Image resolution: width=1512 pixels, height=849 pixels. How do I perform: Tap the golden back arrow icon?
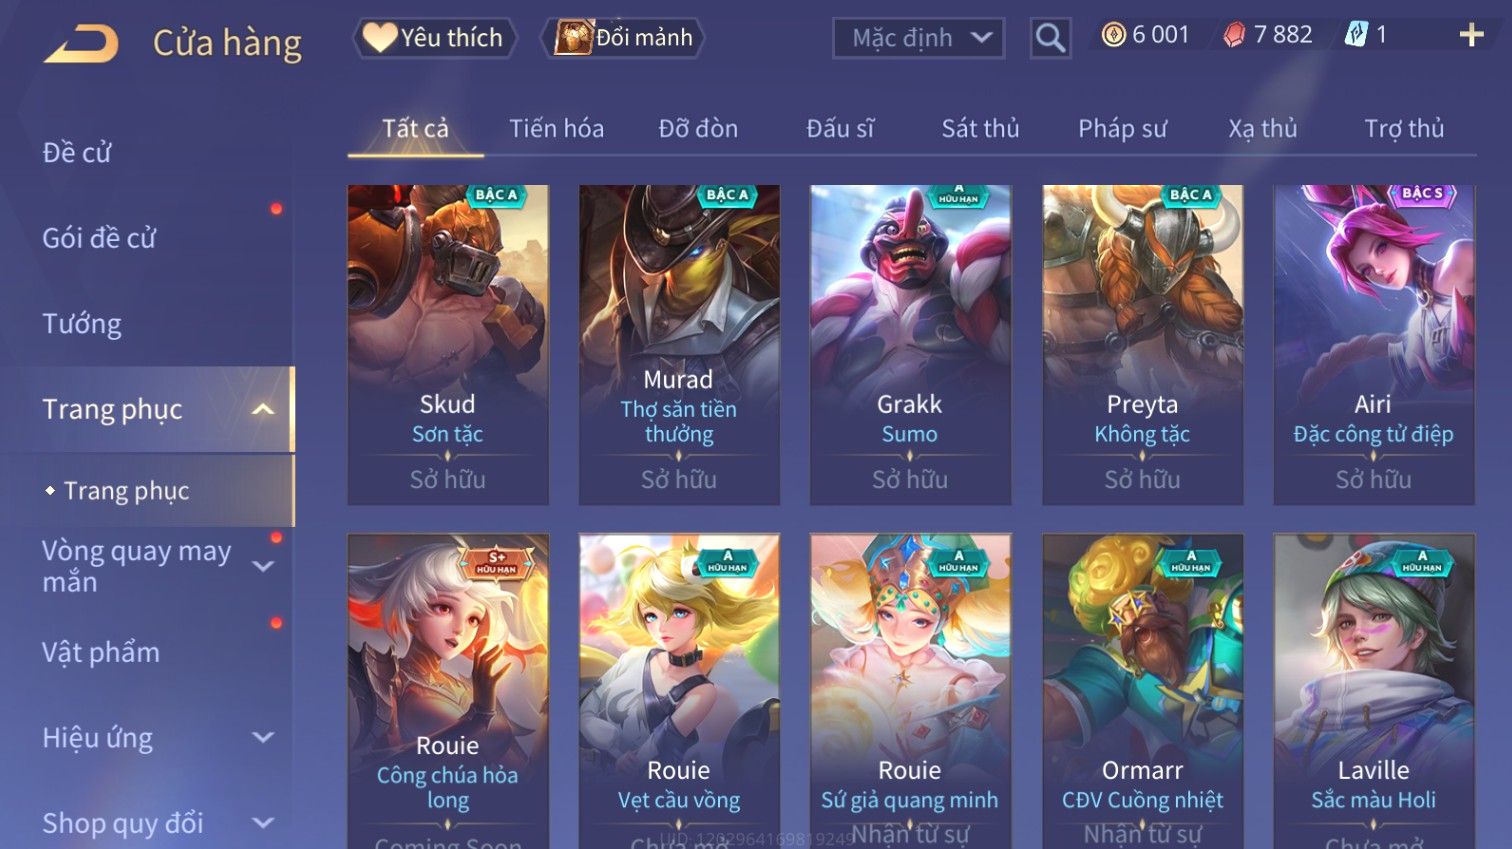click(82, 44)
